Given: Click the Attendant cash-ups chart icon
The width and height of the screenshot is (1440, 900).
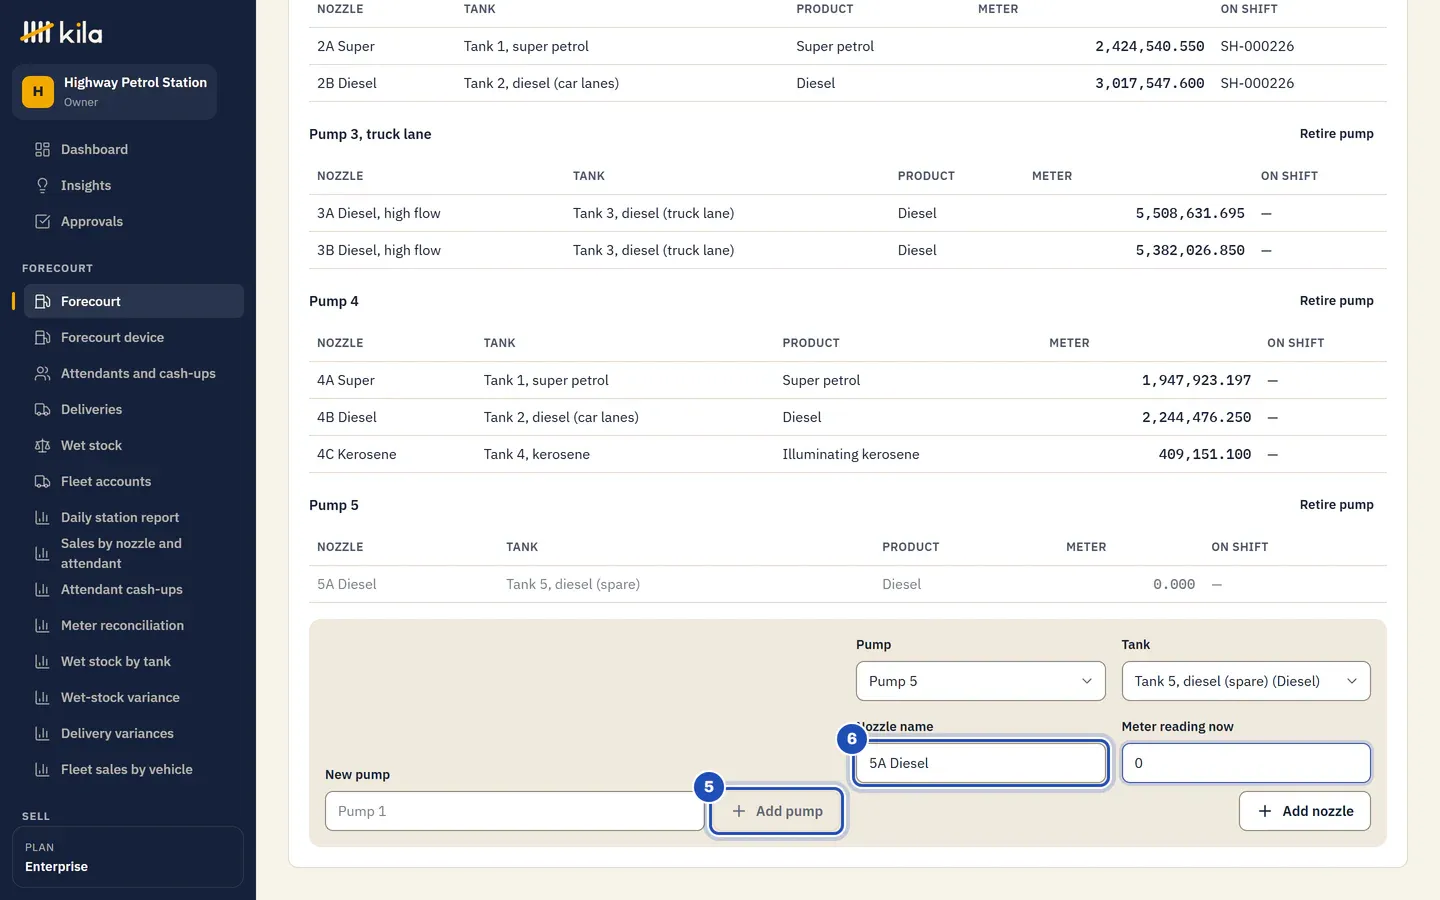Looking at the screenshot, I should (42, 589).
